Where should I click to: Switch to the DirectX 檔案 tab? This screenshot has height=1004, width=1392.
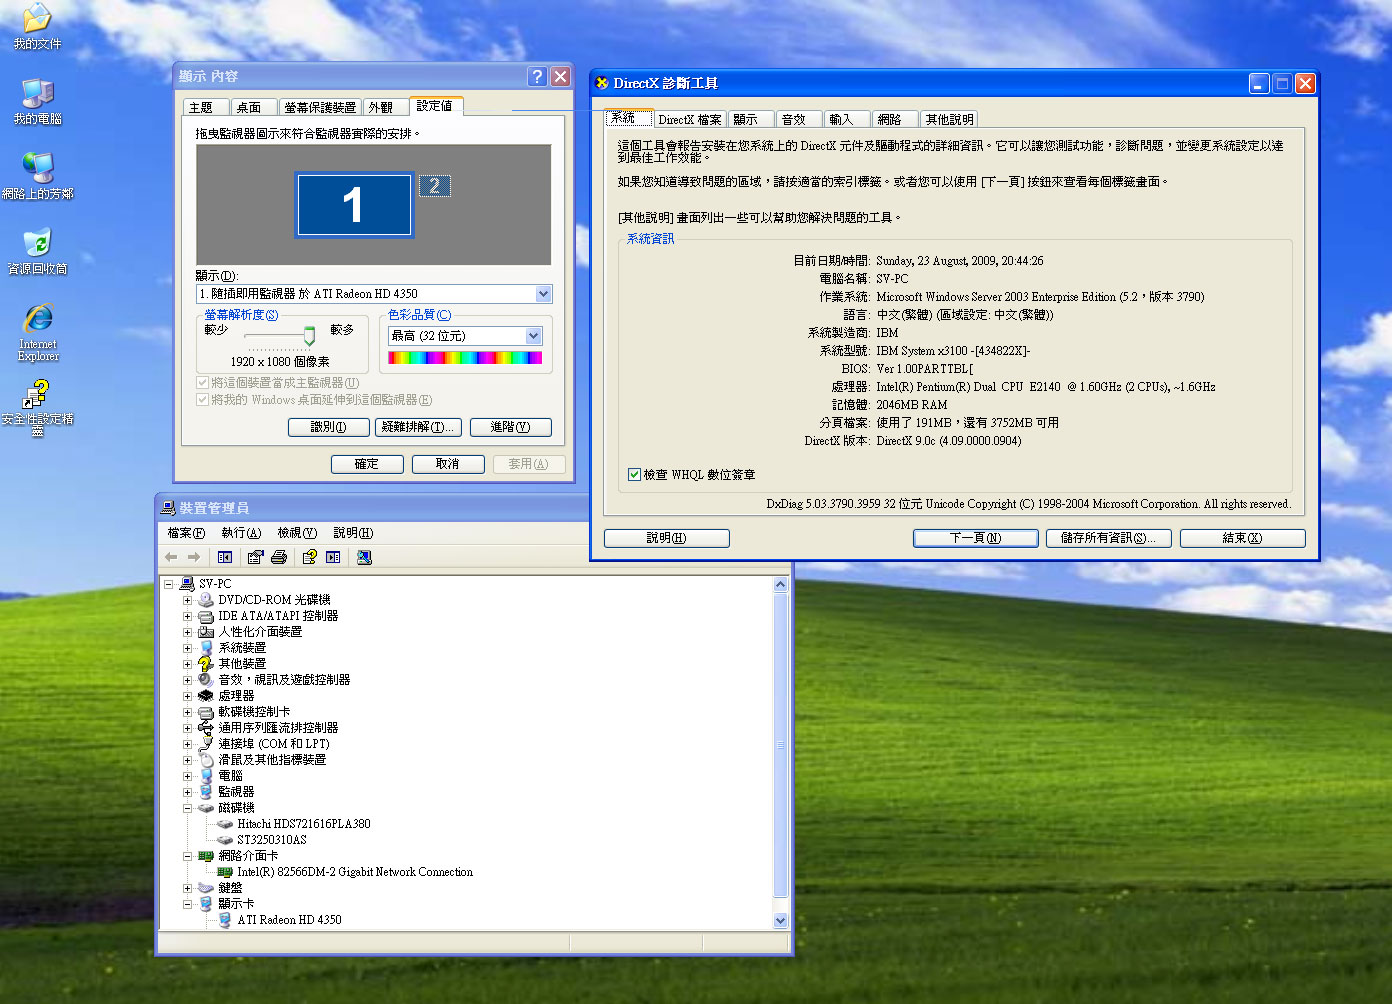pos(689,119)
